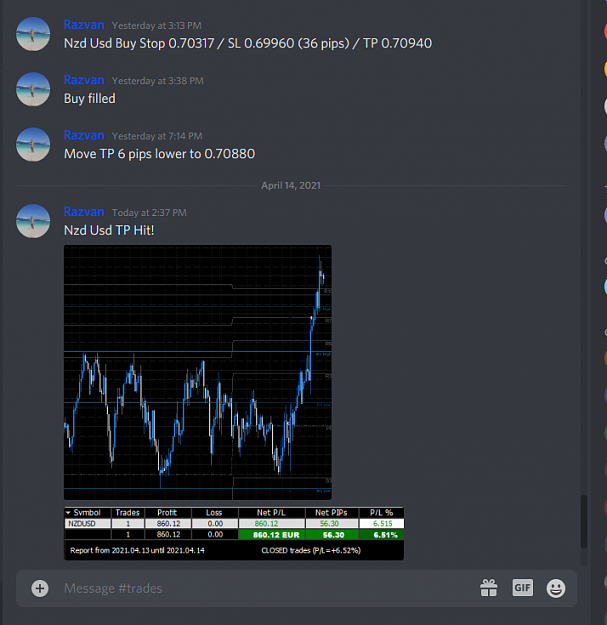
Task: Click the chat scrollbar thumb
Action: (584, 521)
